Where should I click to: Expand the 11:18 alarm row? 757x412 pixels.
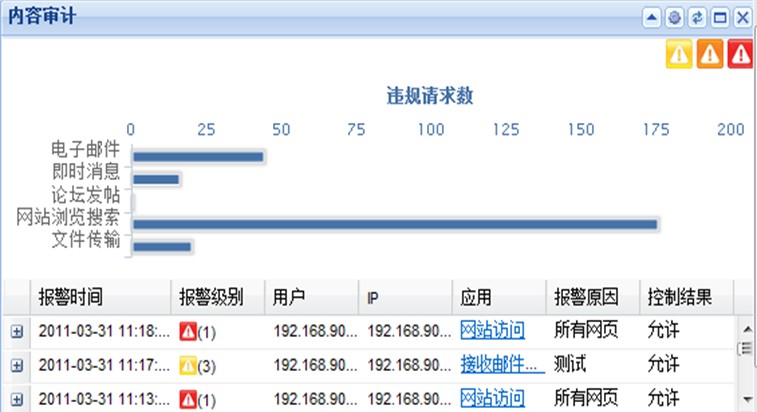tap(17, 332)
